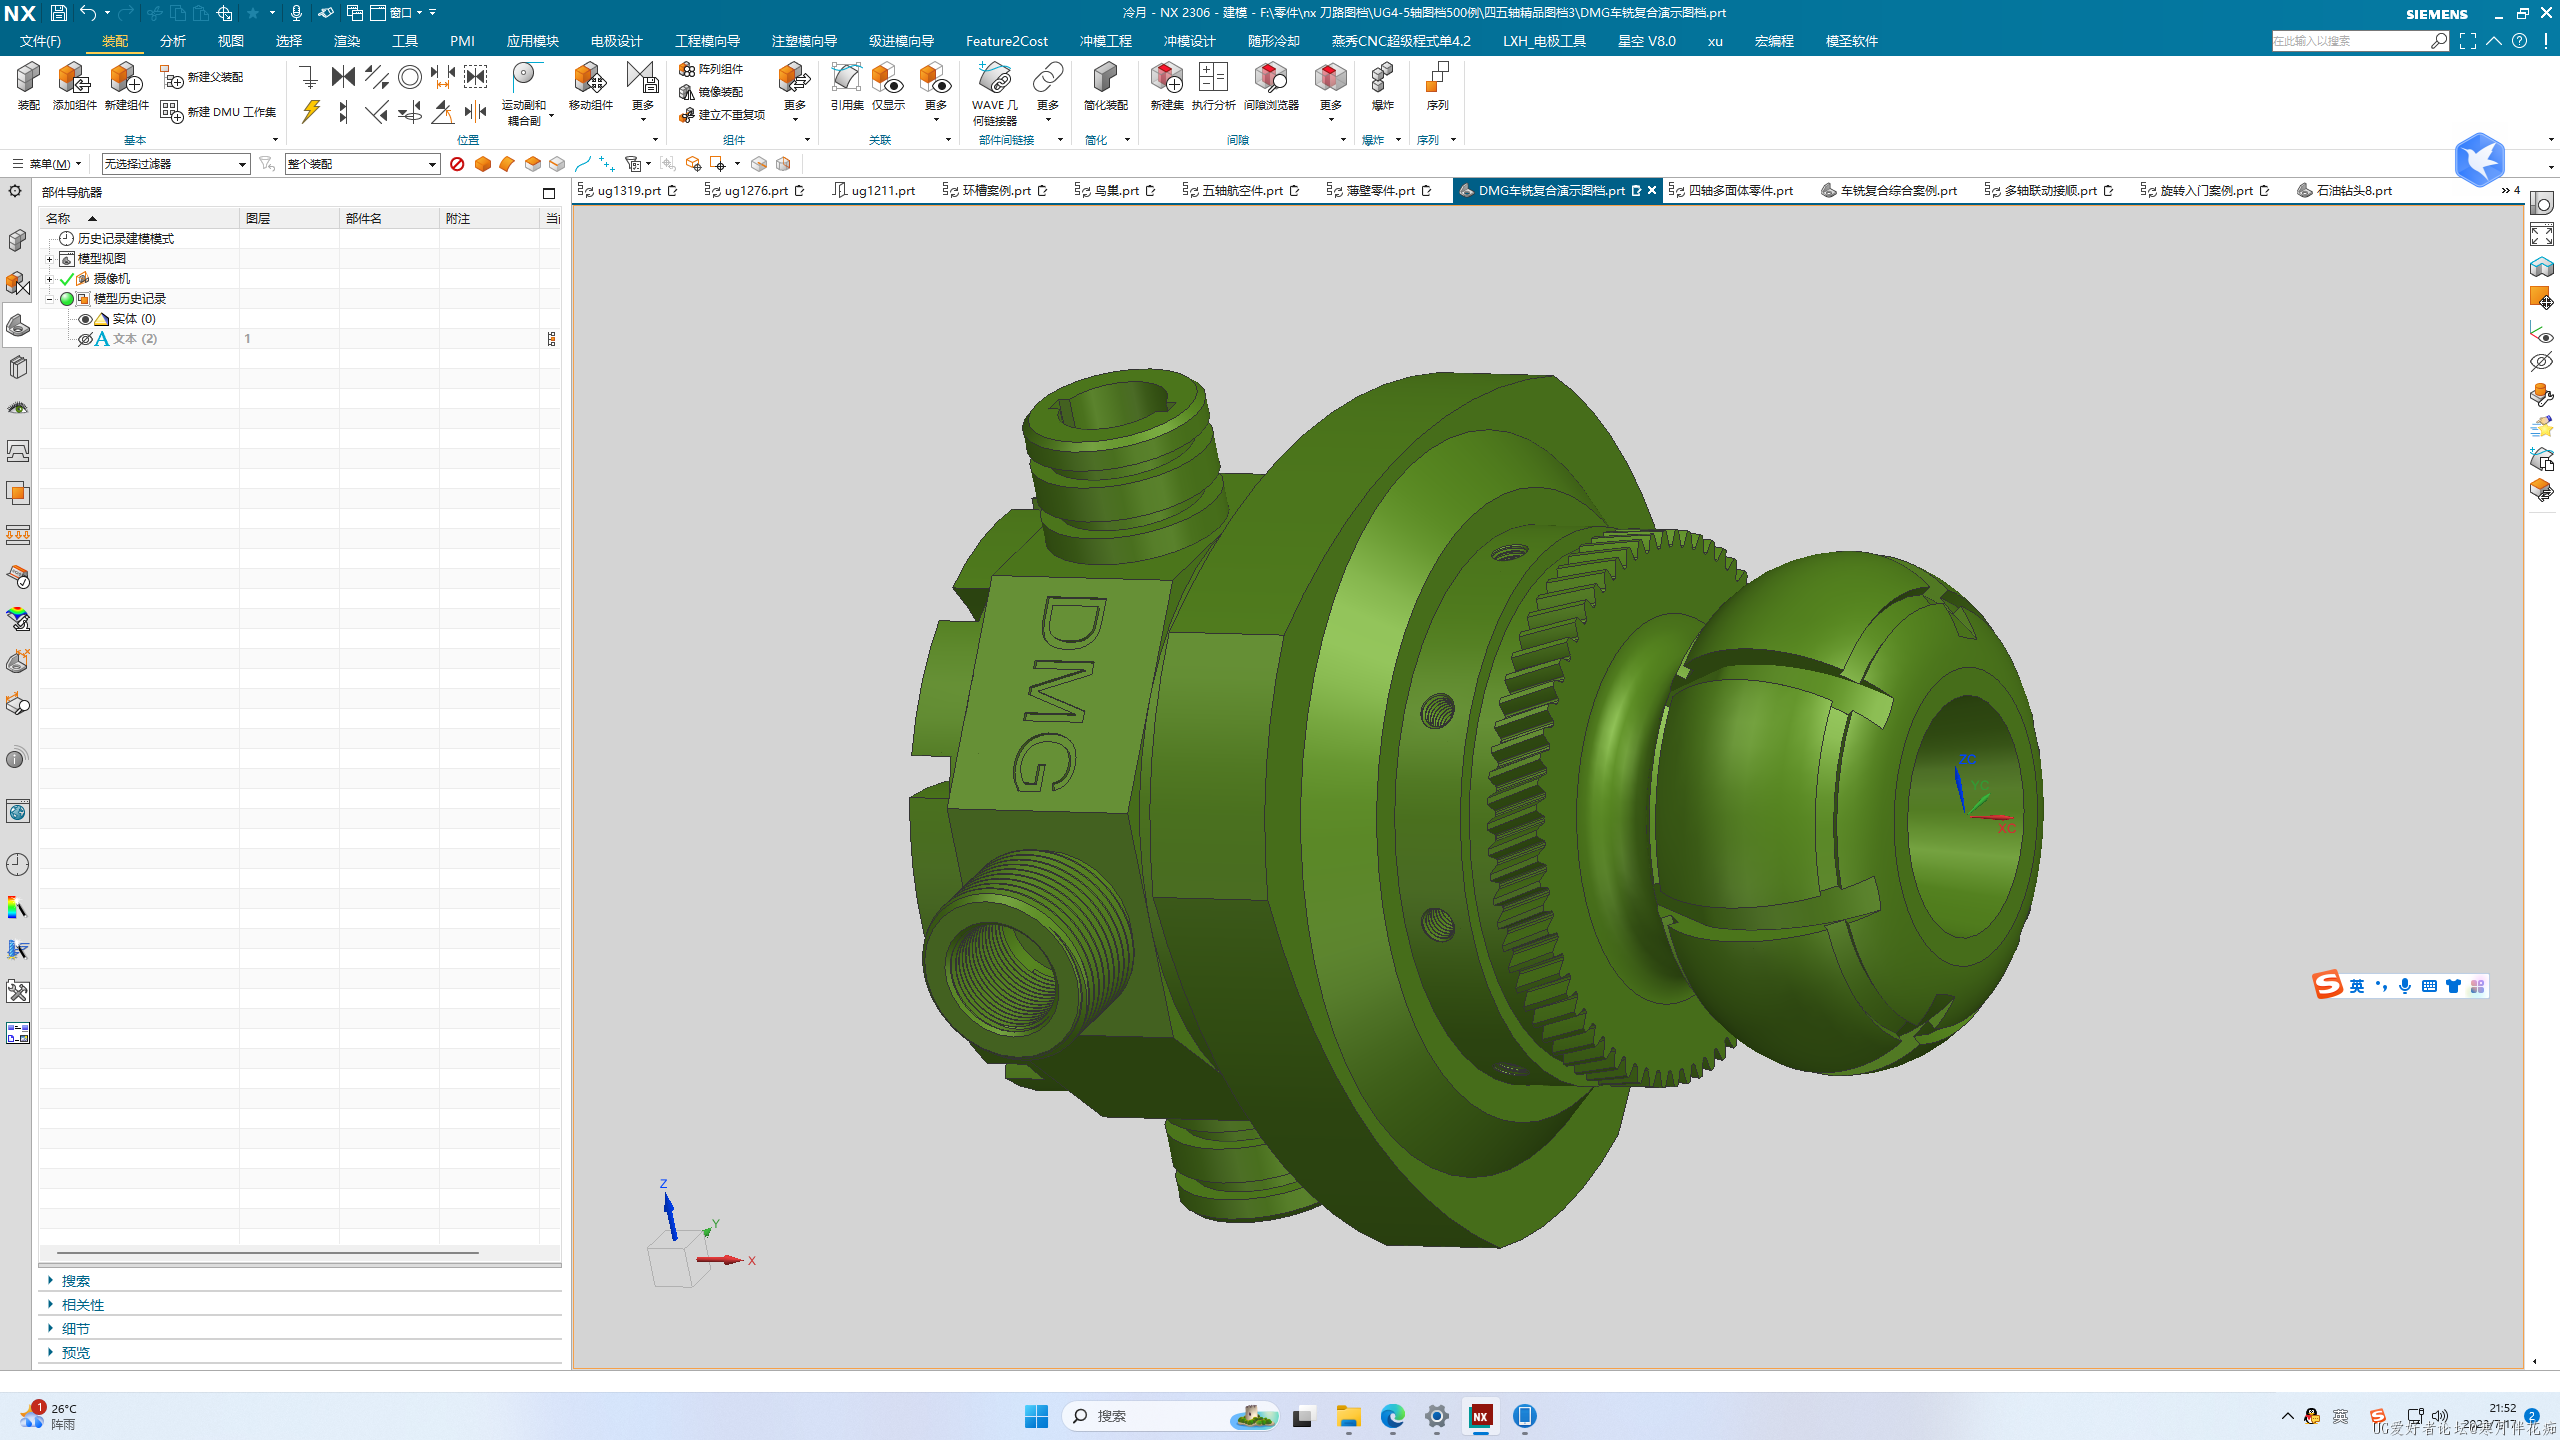
Task: Click the command search input field
Action: 2350,41
